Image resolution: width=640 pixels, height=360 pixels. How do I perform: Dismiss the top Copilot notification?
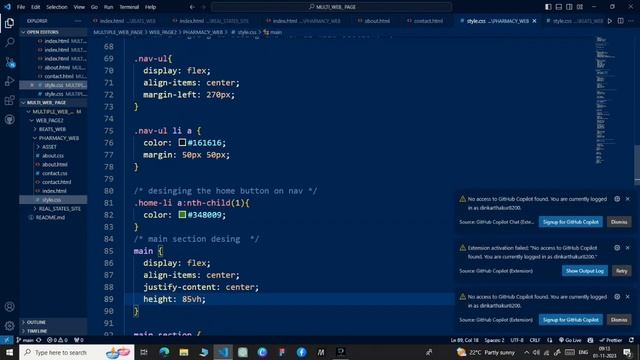619,222
